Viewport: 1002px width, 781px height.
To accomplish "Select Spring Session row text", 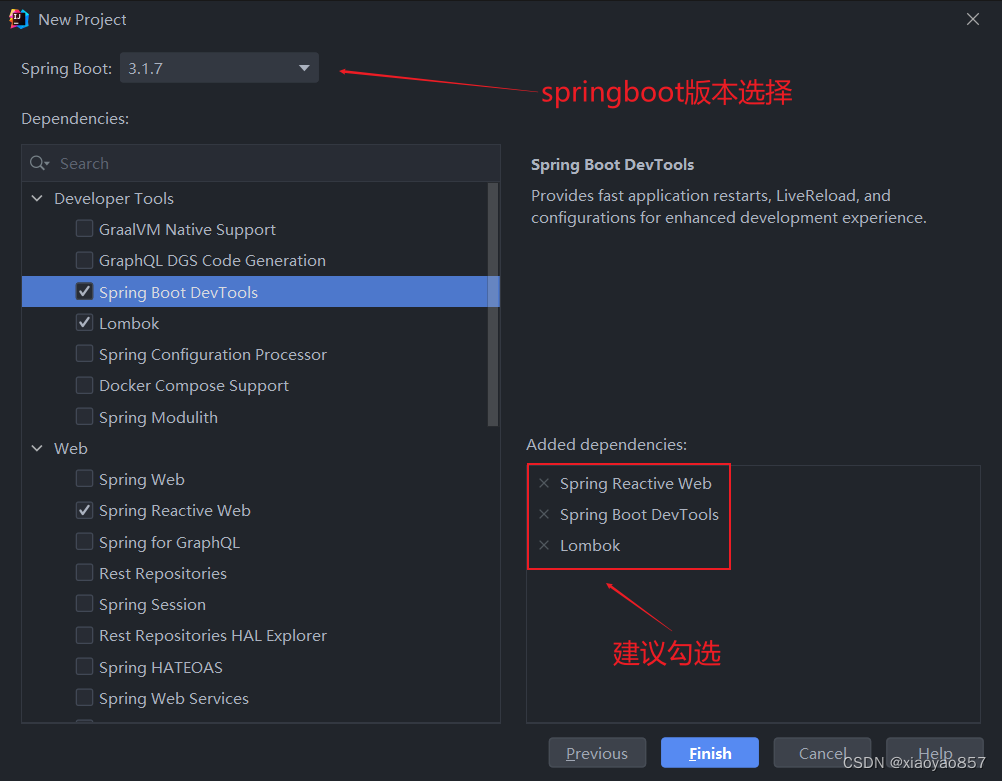I will 152,605.
